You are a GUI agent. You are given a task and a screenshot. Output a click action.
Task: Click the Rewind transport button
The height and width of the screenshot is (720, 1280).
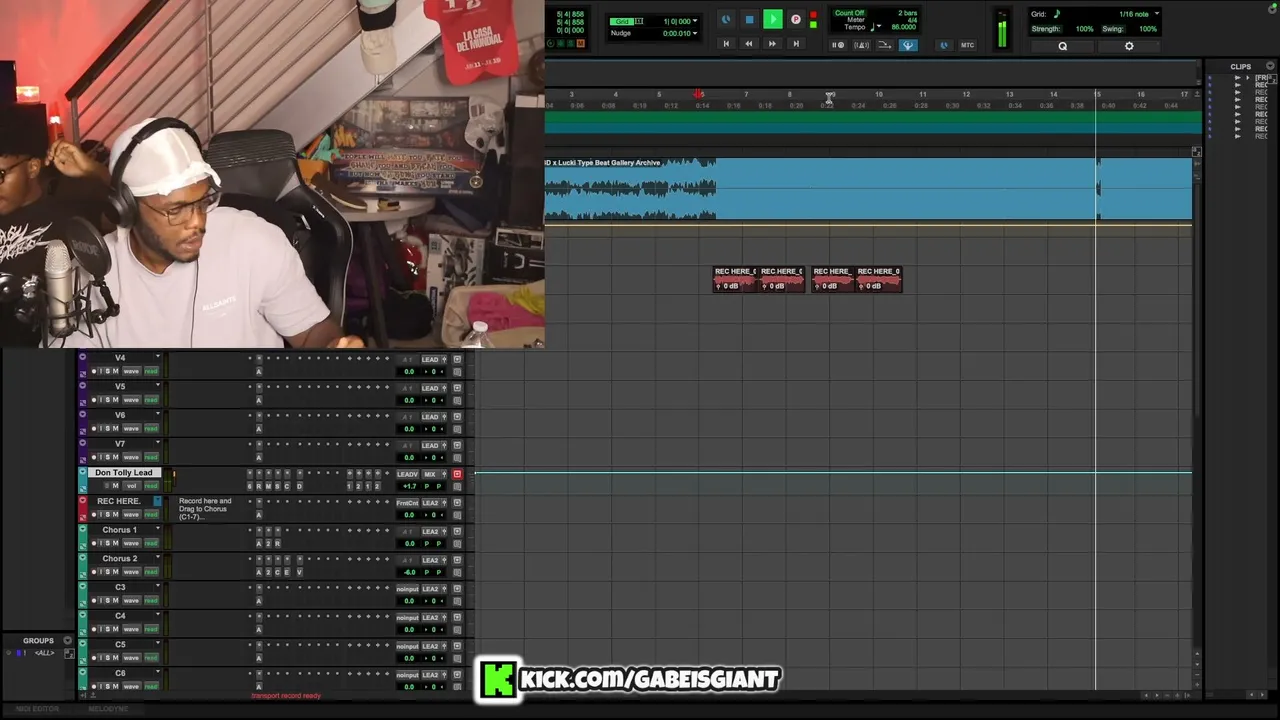pyautogui.click(x=749, y=44)
